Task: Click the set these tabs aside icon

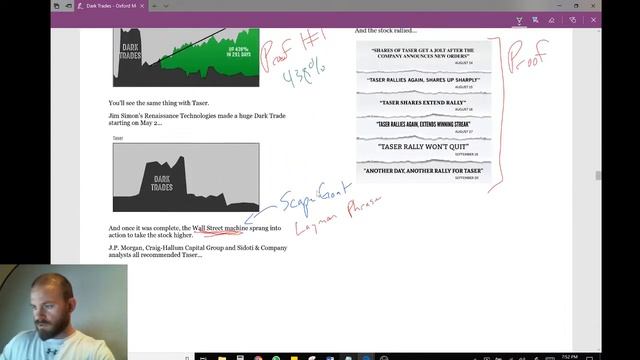Action: pos(69,6)
